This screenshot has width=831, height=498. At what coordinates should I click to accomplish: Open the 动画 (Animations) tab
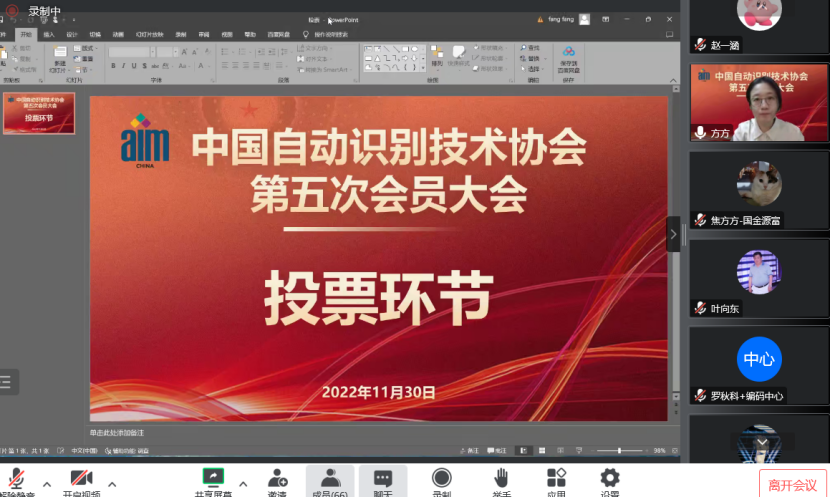point(118,34)
